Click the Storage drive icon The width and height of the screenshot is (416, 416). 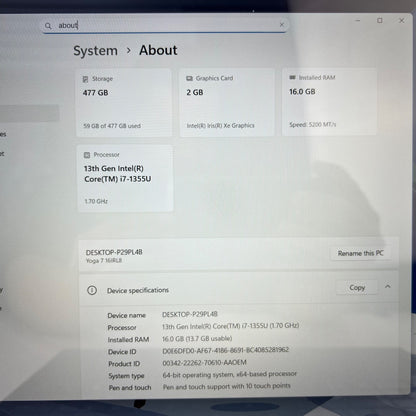click(x=85, y=79)
